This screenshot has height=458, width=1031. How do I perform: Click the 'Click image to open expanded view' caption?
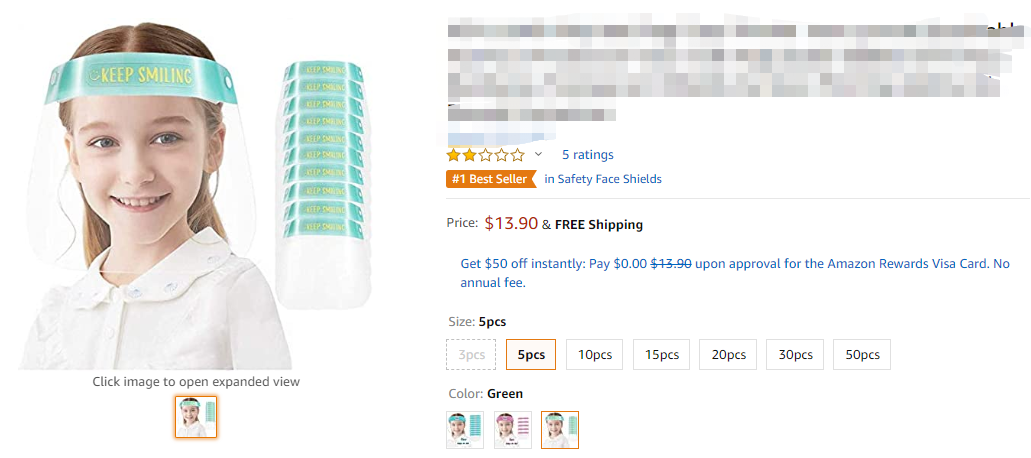click(x=196, y=381)
